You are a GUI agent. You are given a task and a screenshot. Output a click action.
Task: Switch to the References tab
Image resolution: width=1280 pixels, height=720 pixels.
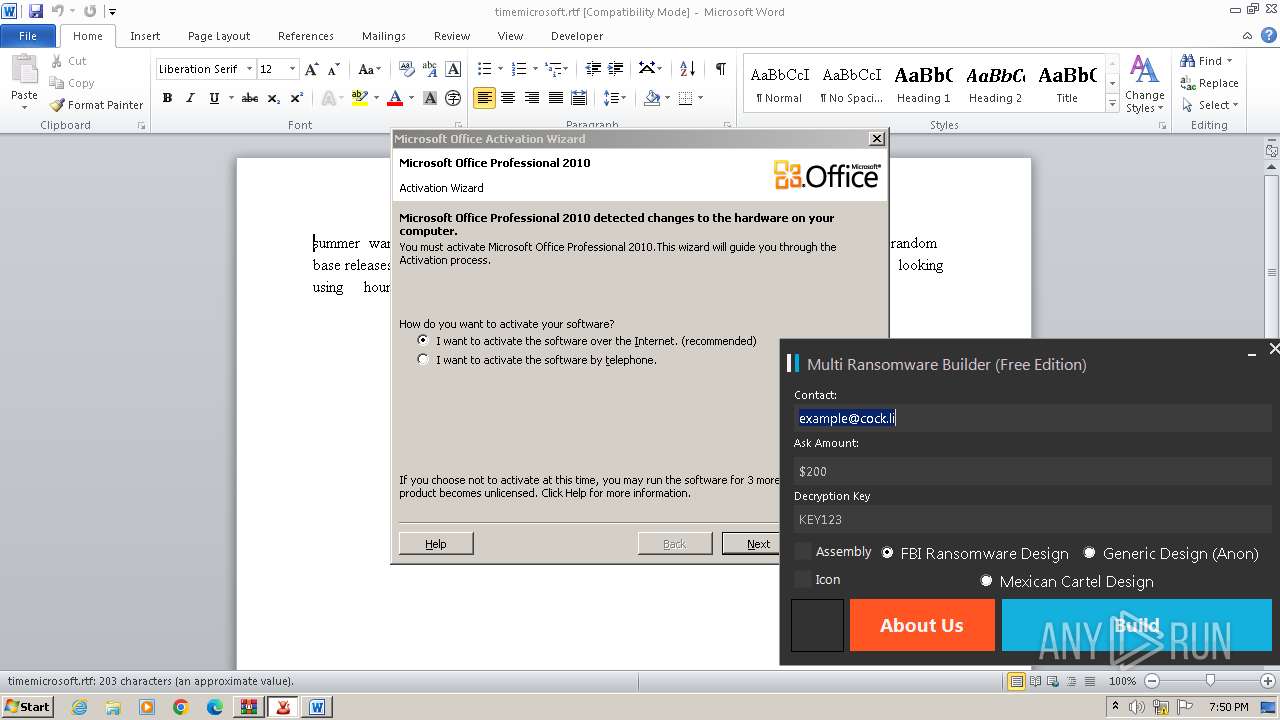(306, 36)
